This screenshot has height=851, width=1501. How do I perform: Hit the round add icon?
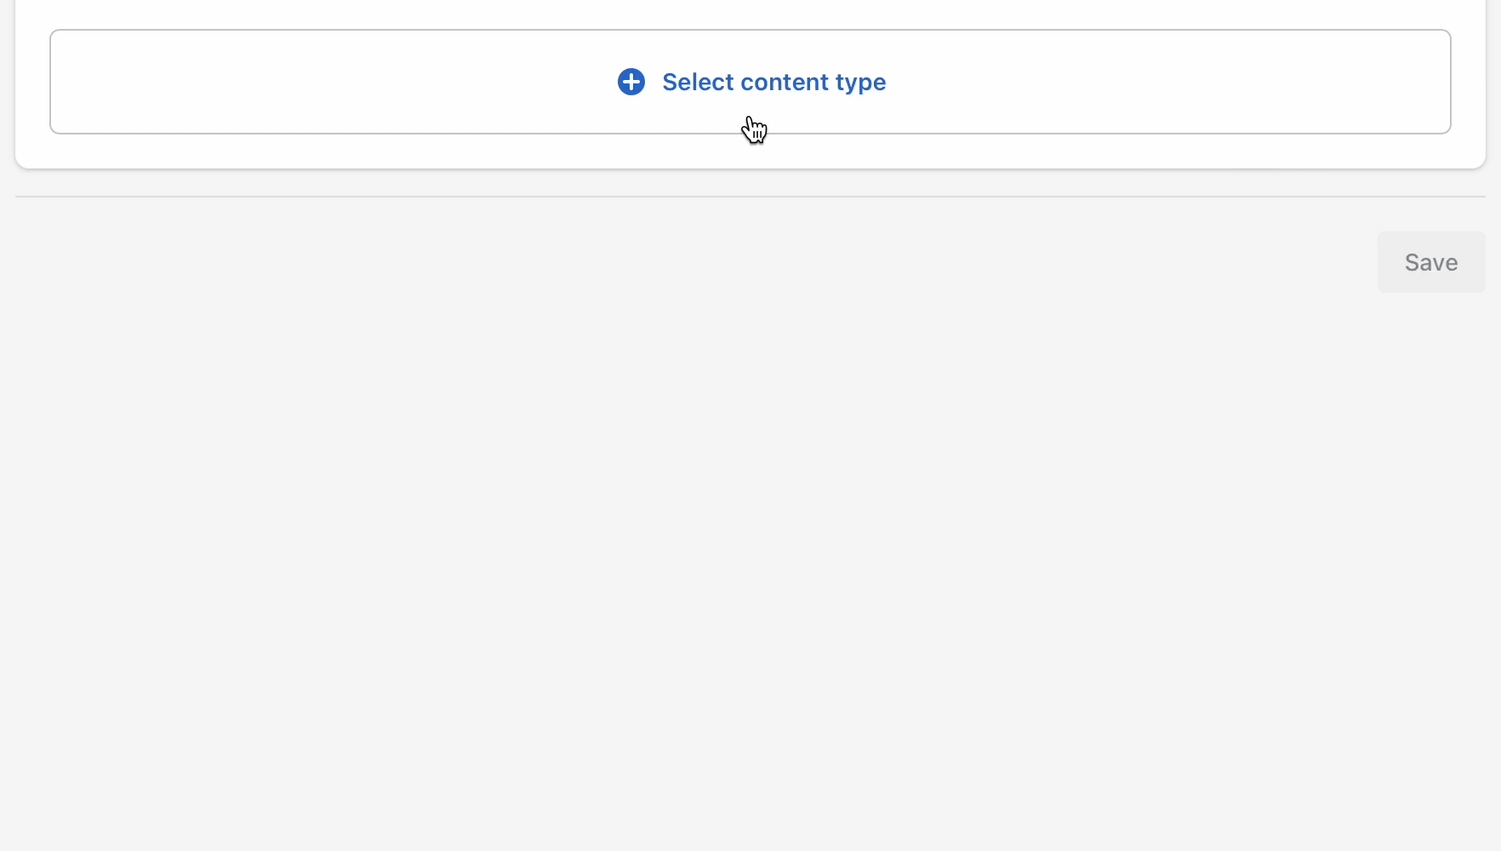click(631, 82)
